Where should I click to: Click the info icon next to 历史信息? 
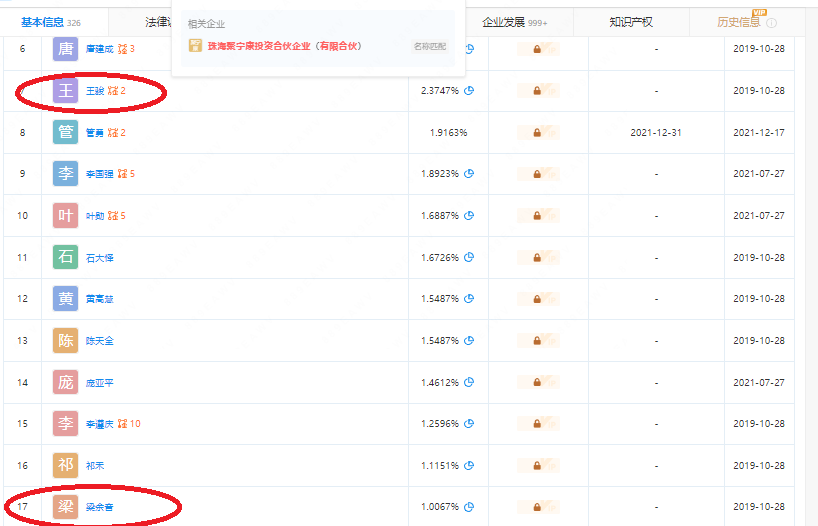[772, 22]
